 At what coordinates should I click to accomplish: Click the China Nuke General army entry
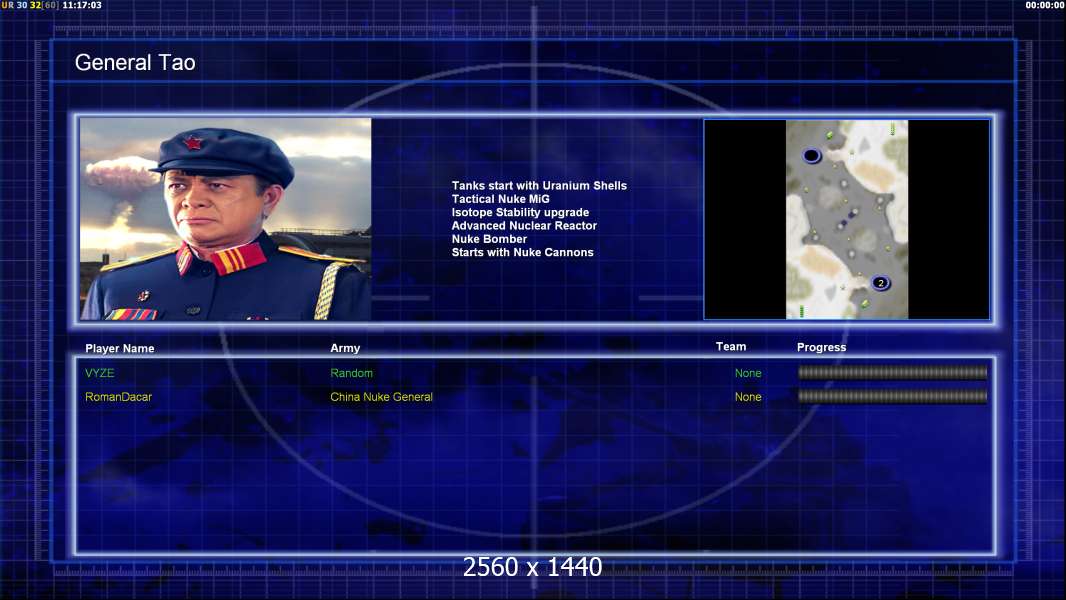[381, 397]
